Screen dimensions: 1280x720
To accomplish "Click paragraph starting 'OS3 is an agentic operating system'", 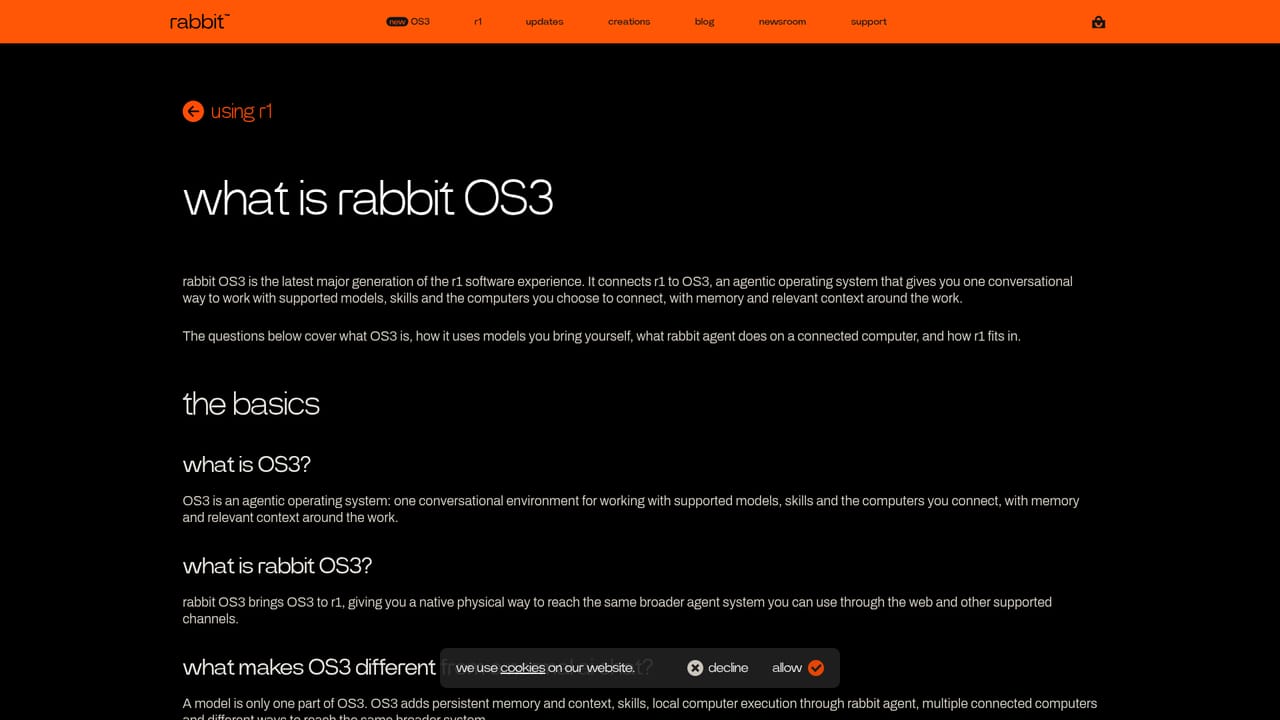I will click(631, 509).
